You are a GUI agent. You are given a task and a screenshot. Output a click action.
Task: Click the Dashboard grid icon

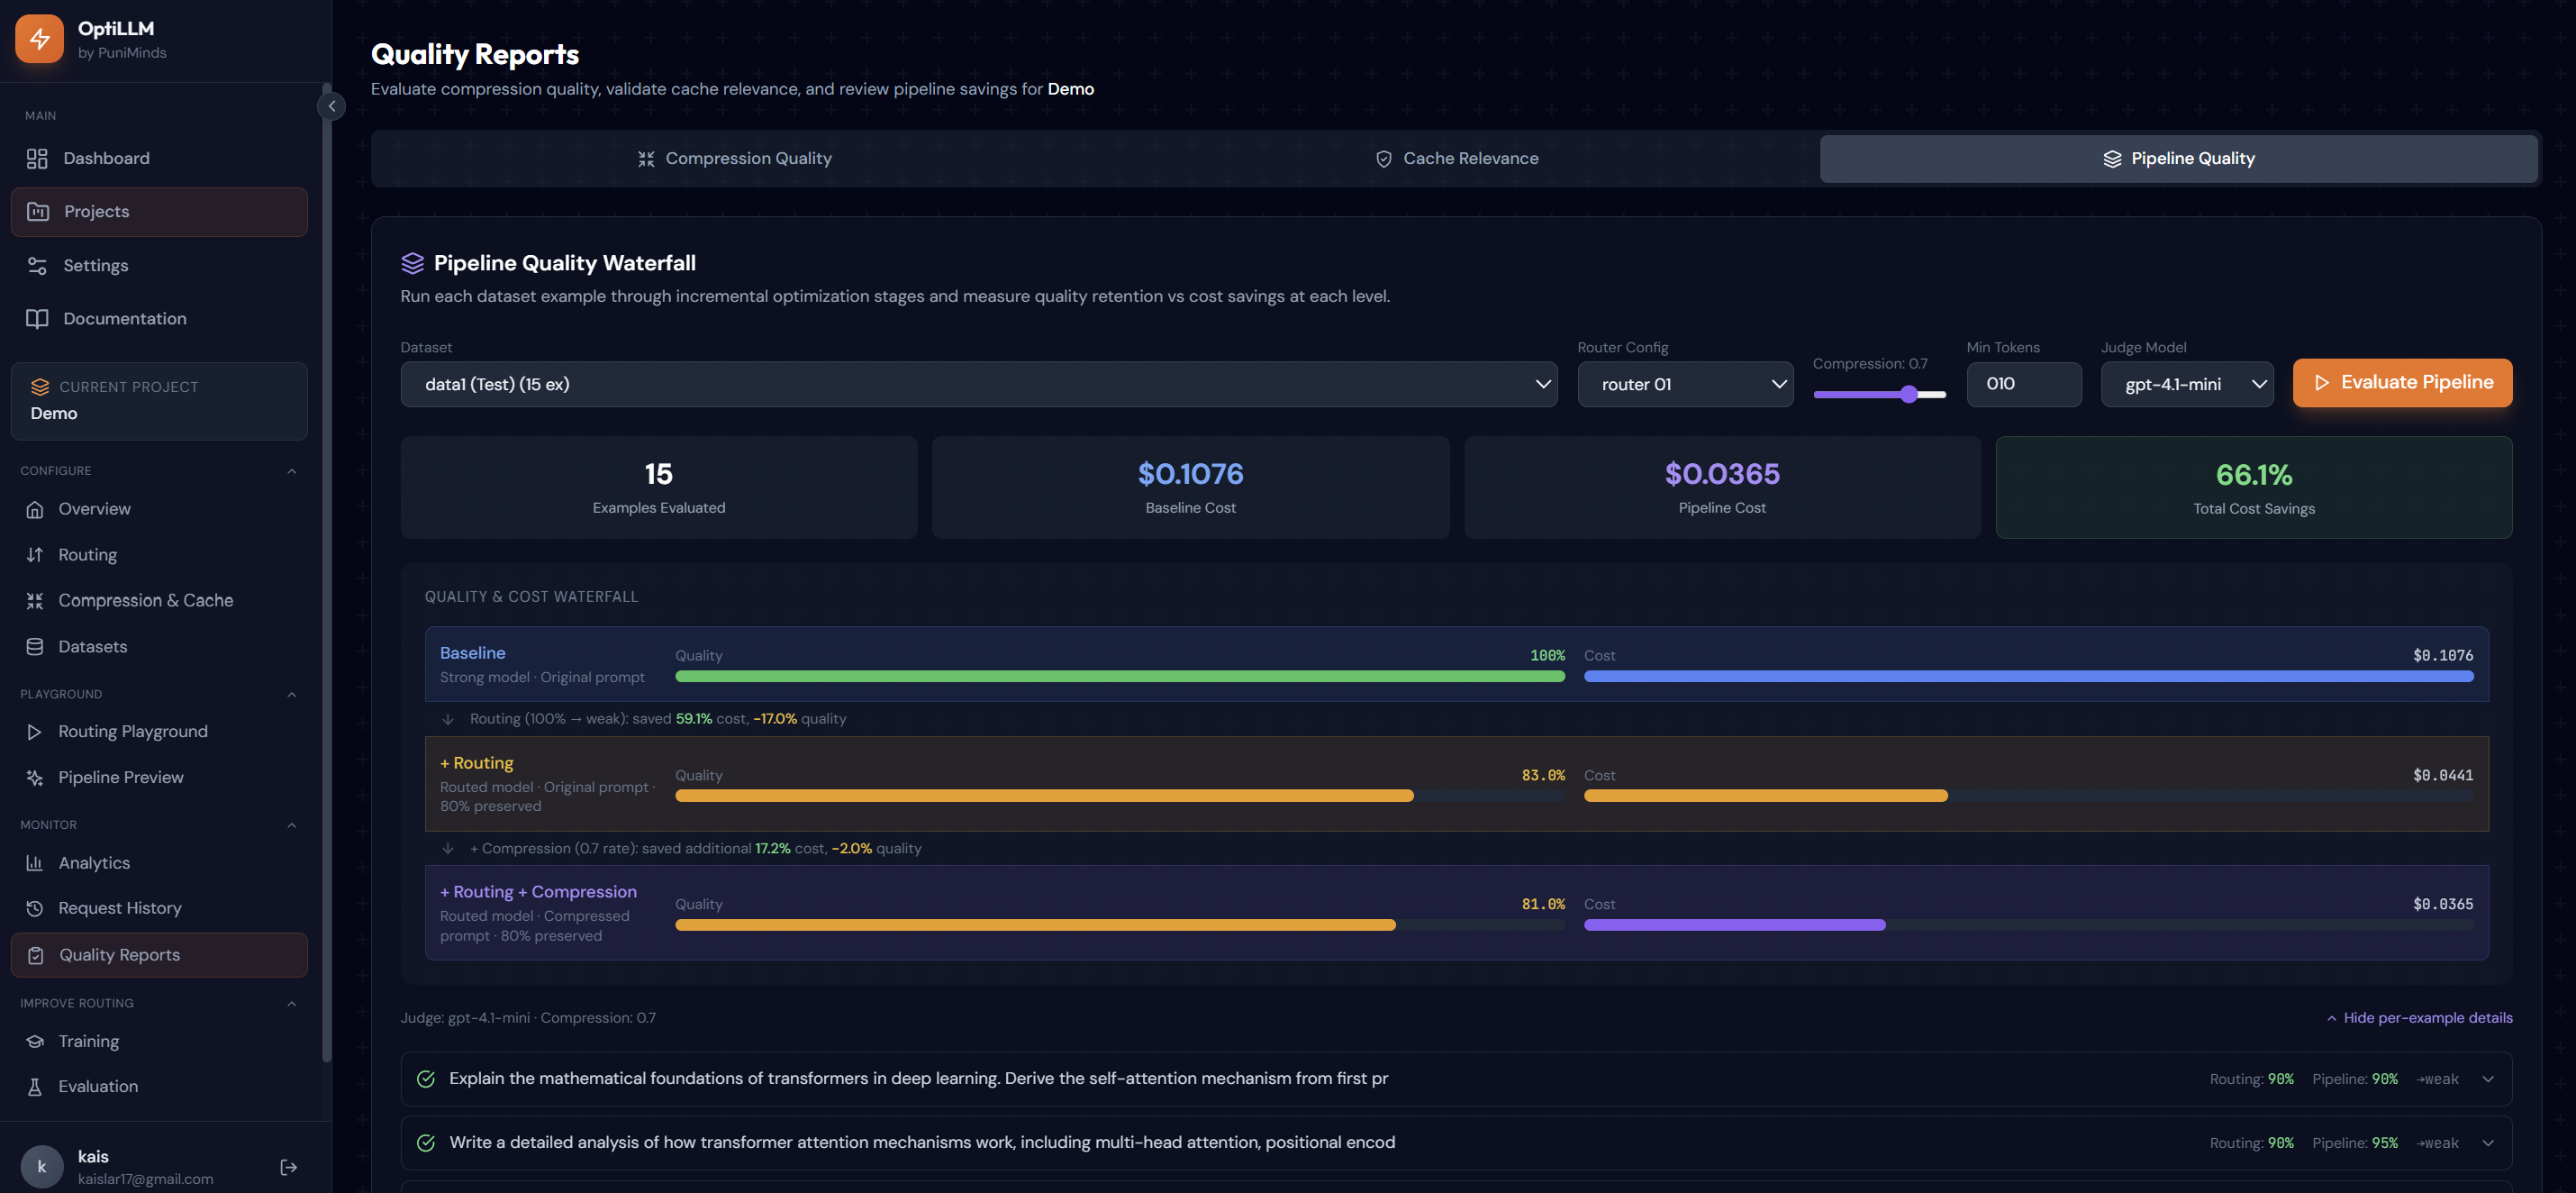pyautogui.click(x=37, y=158)
